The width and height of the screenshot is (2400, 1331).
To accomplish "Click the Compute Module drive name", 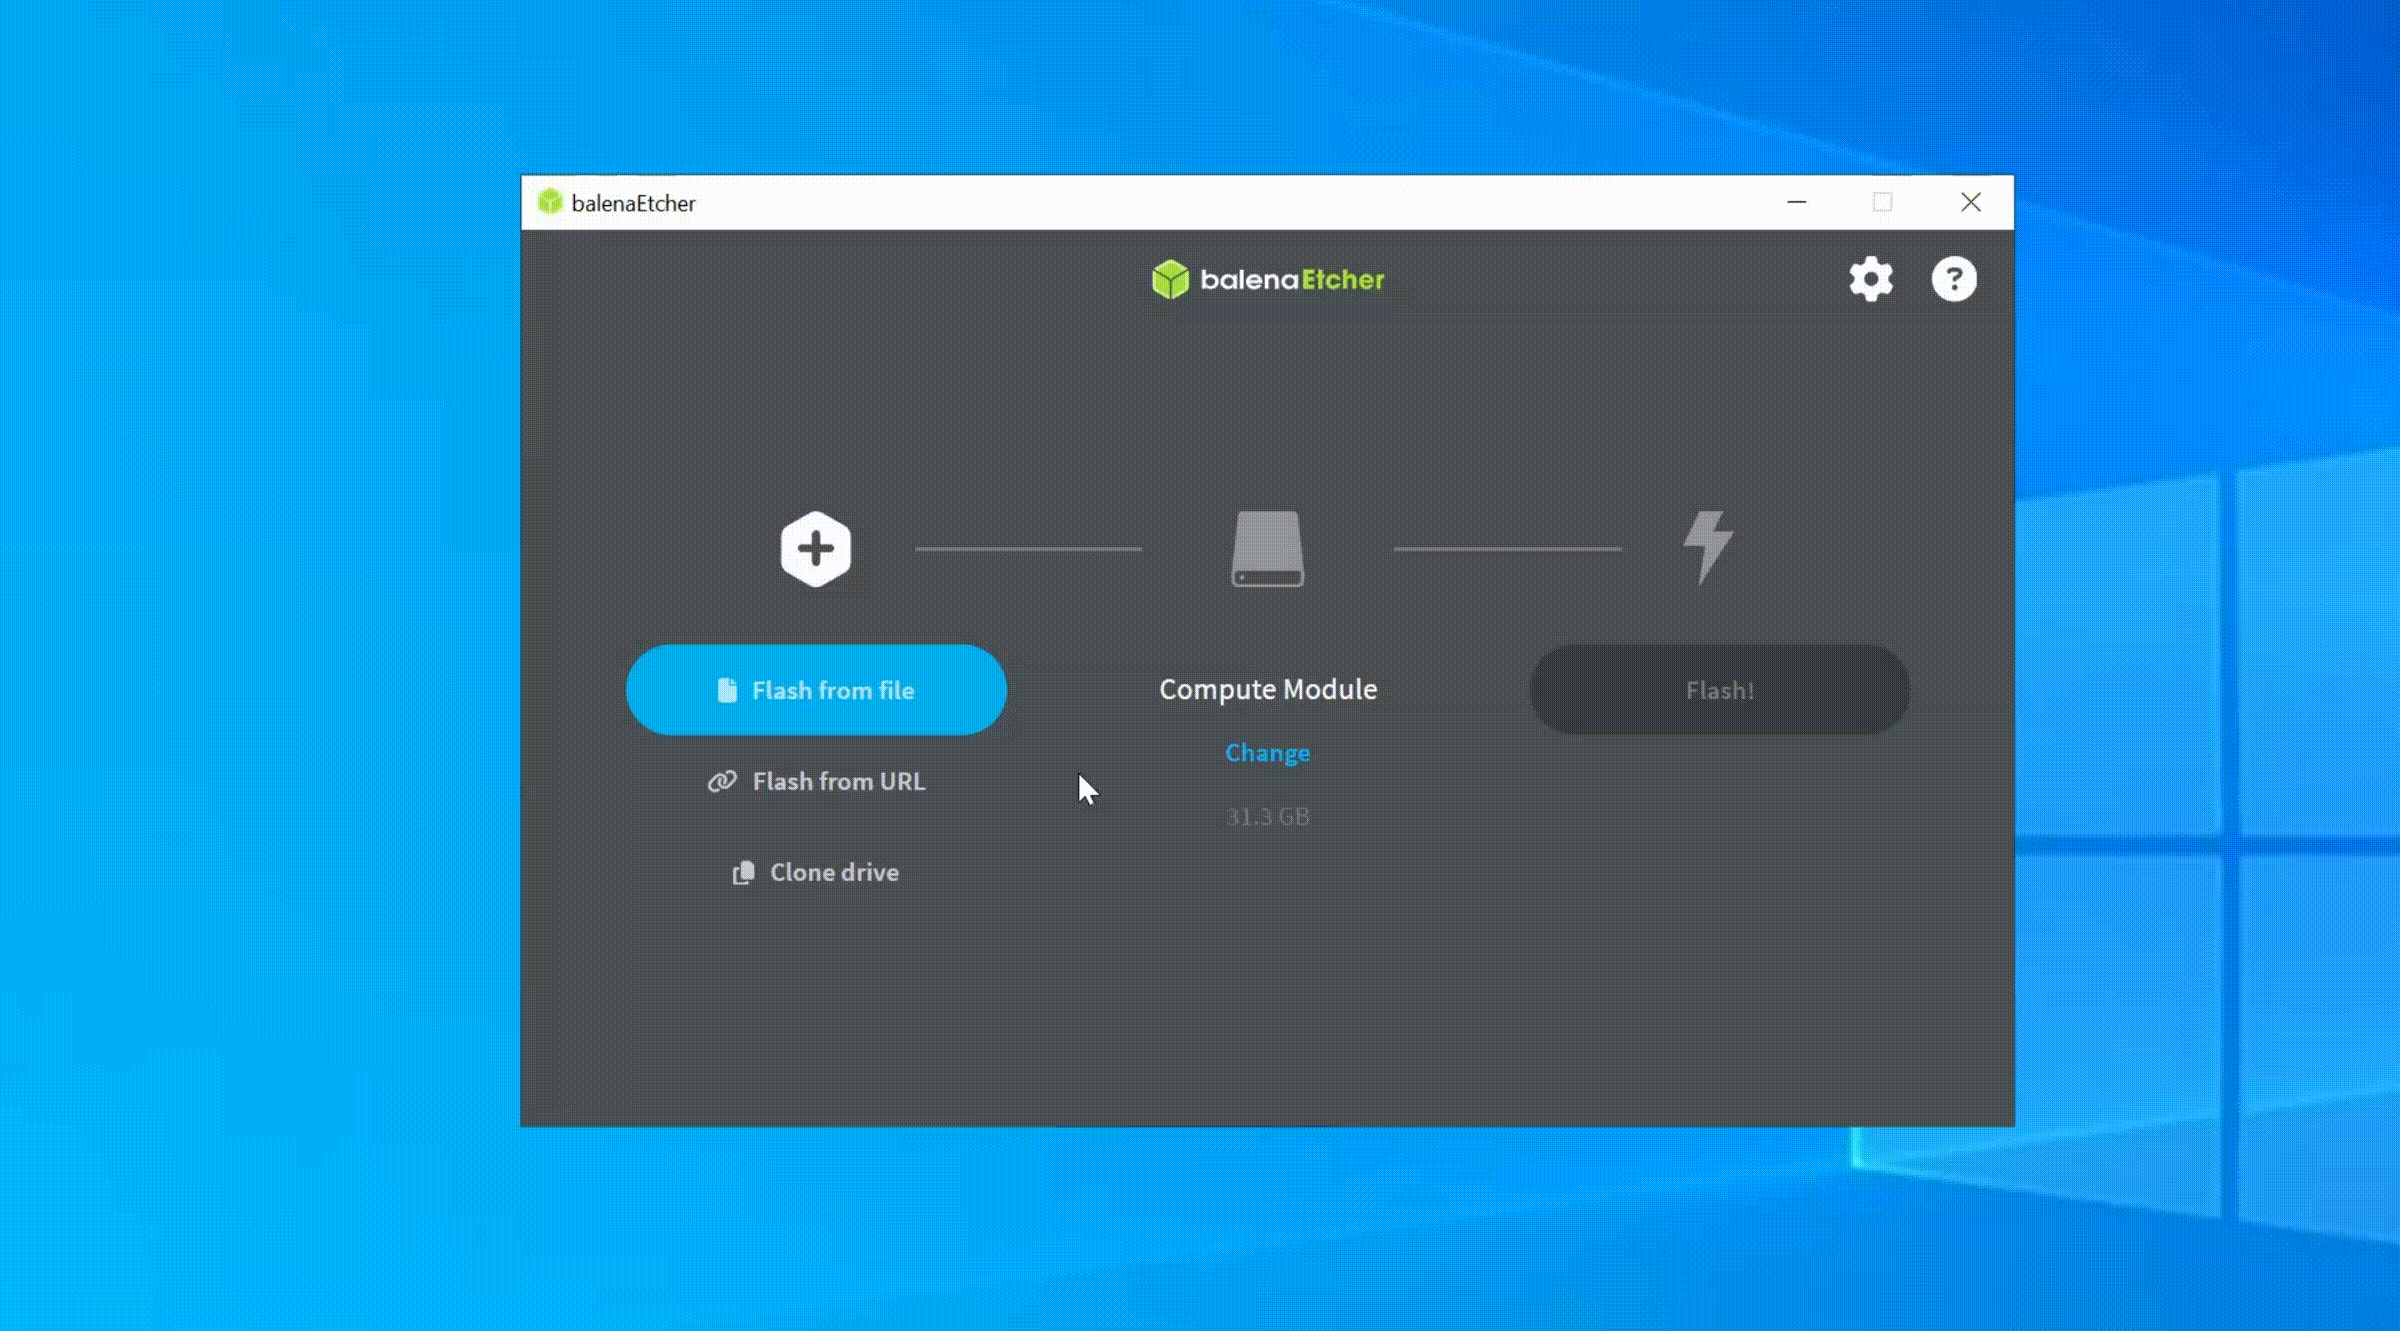I will click(1267, 689).
